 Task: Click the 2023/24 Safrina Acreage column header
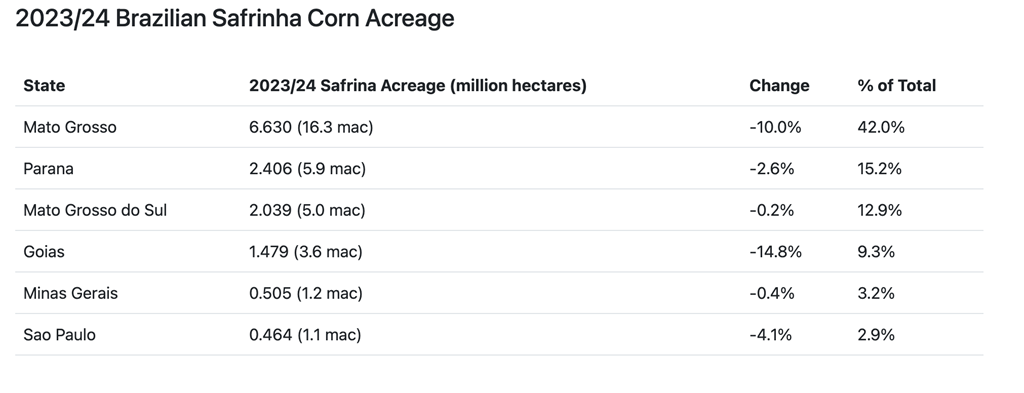418,86
